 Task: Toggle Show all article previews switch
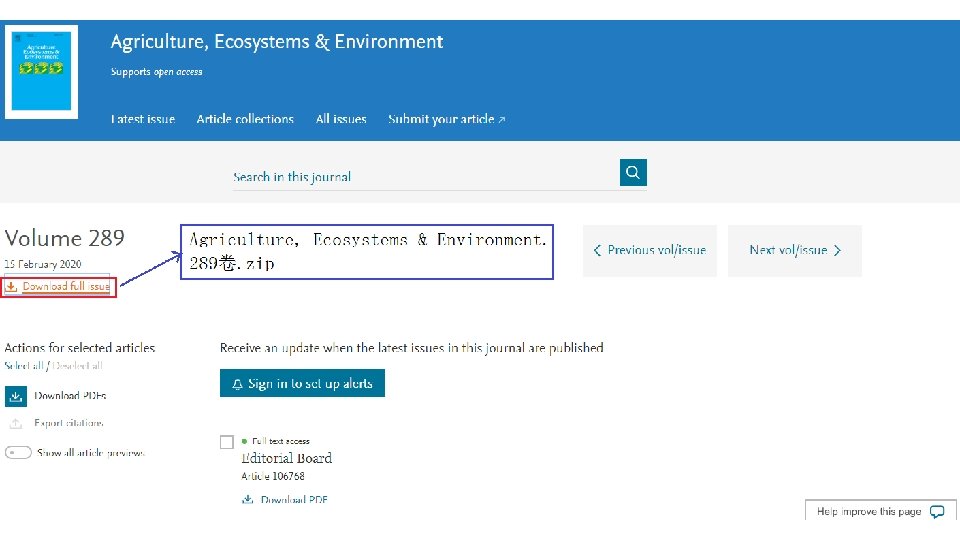[x=18, y=452]
